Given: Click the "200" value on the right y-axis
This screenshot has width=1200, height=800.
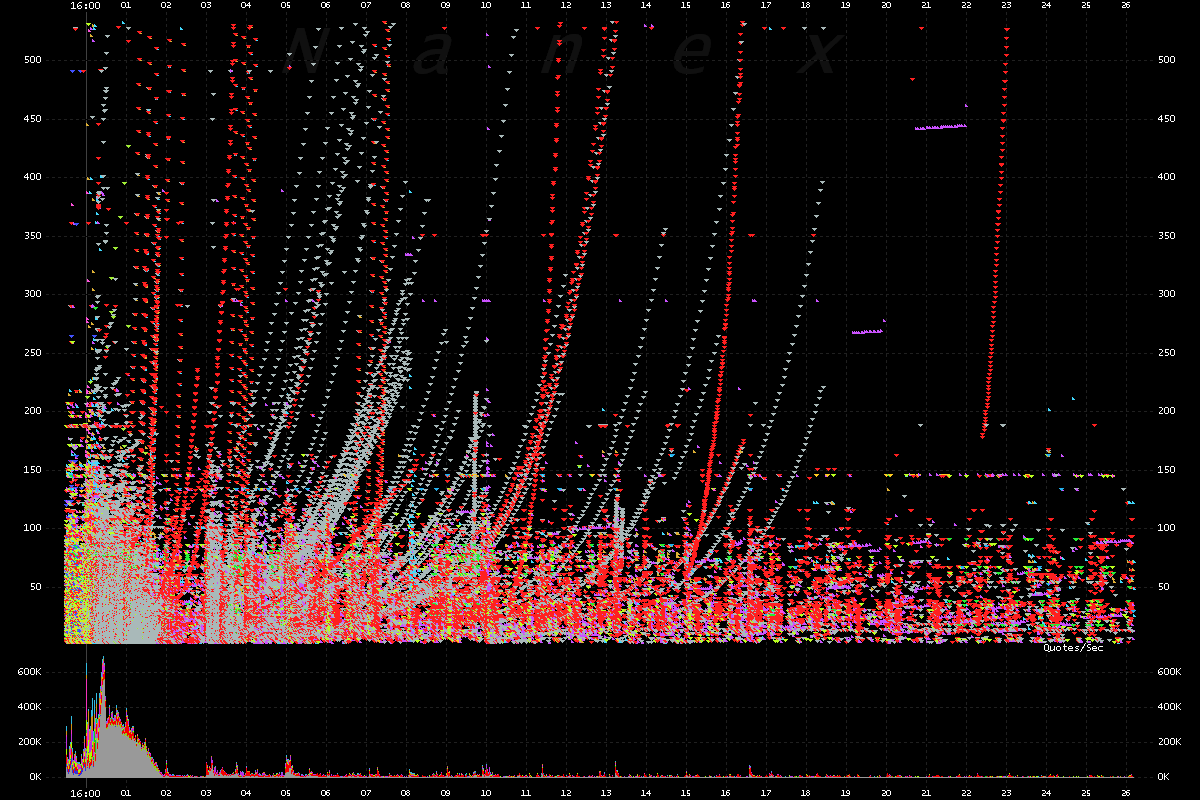Looking at the screenshot, I should click(x=1167, y=410).
